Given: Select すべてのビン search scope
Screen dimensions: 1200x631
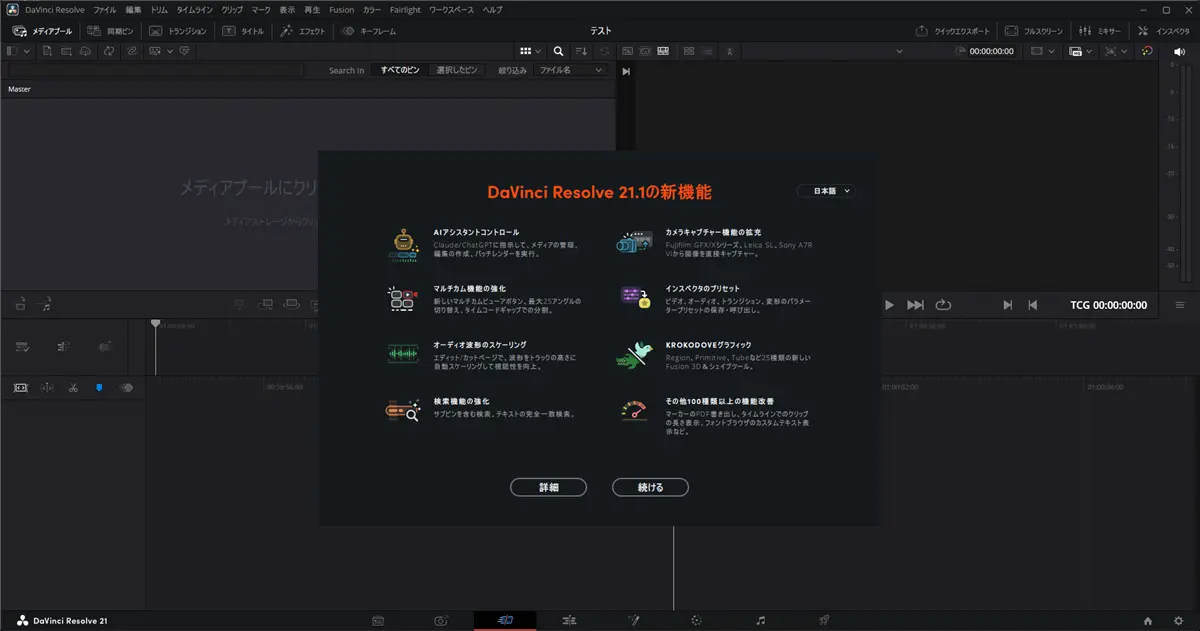Looking at the screenshot, I should [400, 70].
